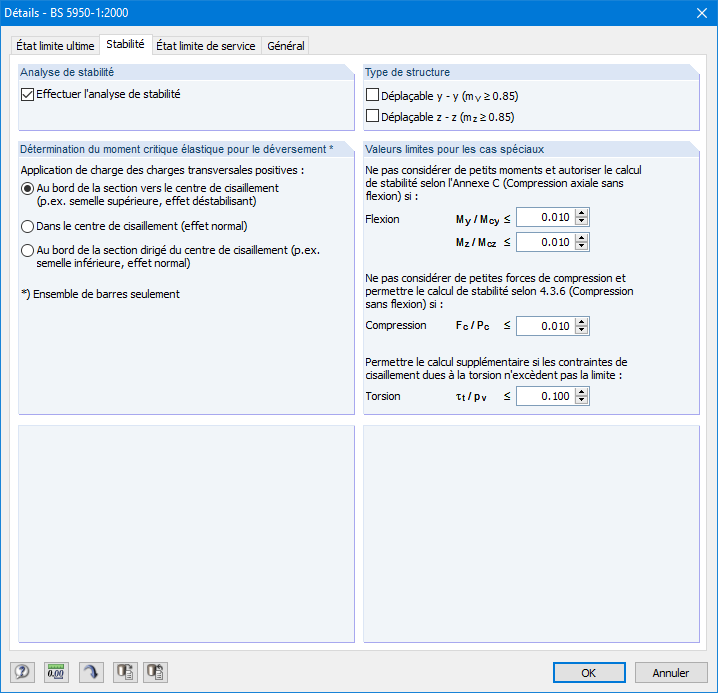
Task: Increase Mz / Mcz value with up arrow
Action: [x=582, y=238]
